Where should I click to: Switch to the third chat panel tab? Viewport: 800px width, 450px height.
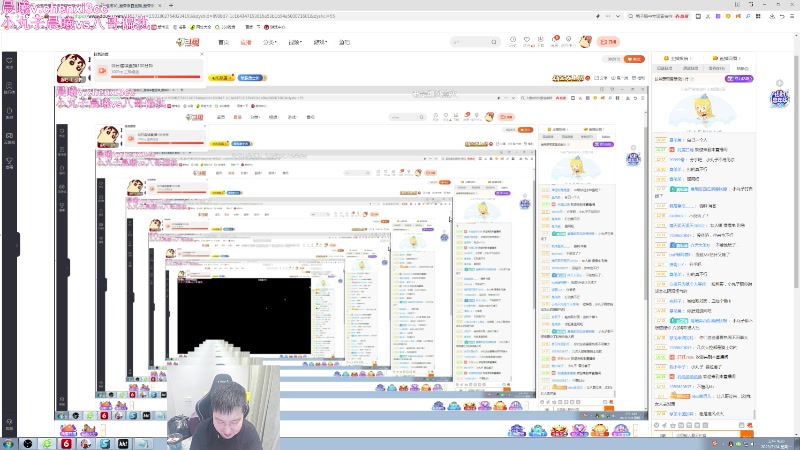(716, 68)
